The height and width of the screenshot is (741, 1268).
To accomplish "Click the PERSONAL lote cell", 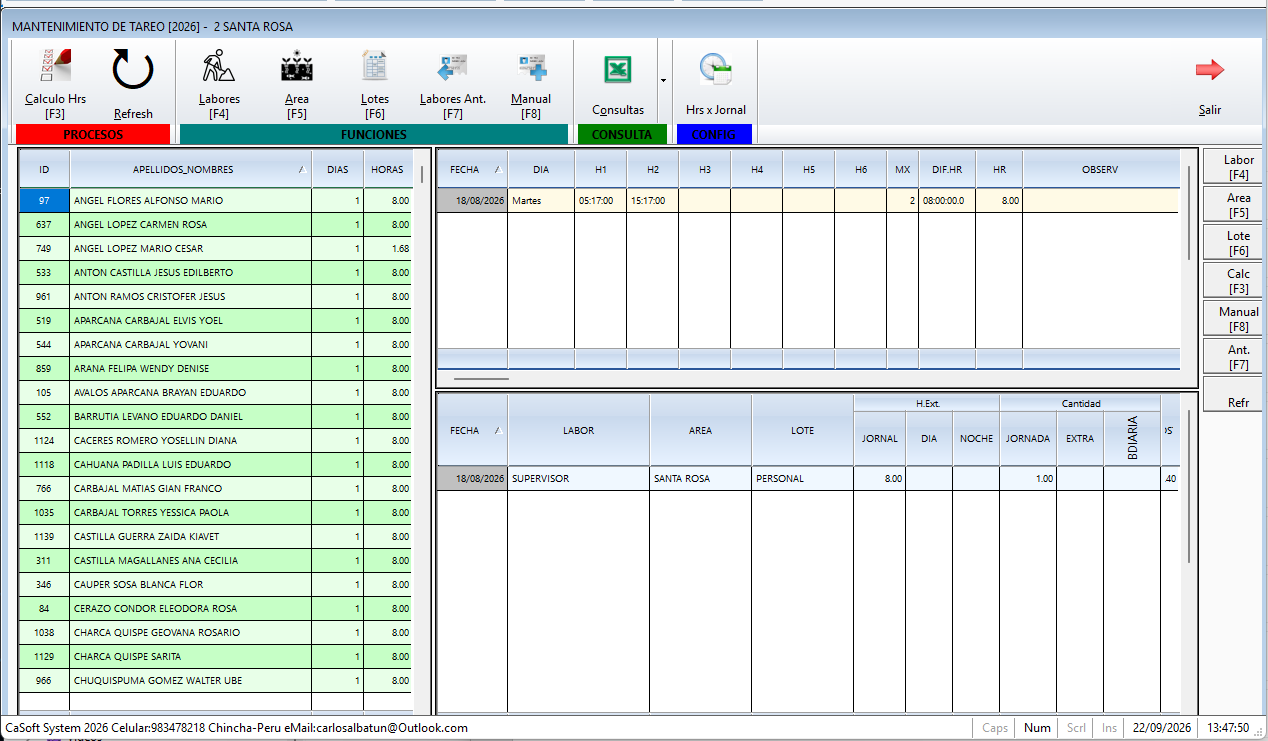I will tap(803, 478).
